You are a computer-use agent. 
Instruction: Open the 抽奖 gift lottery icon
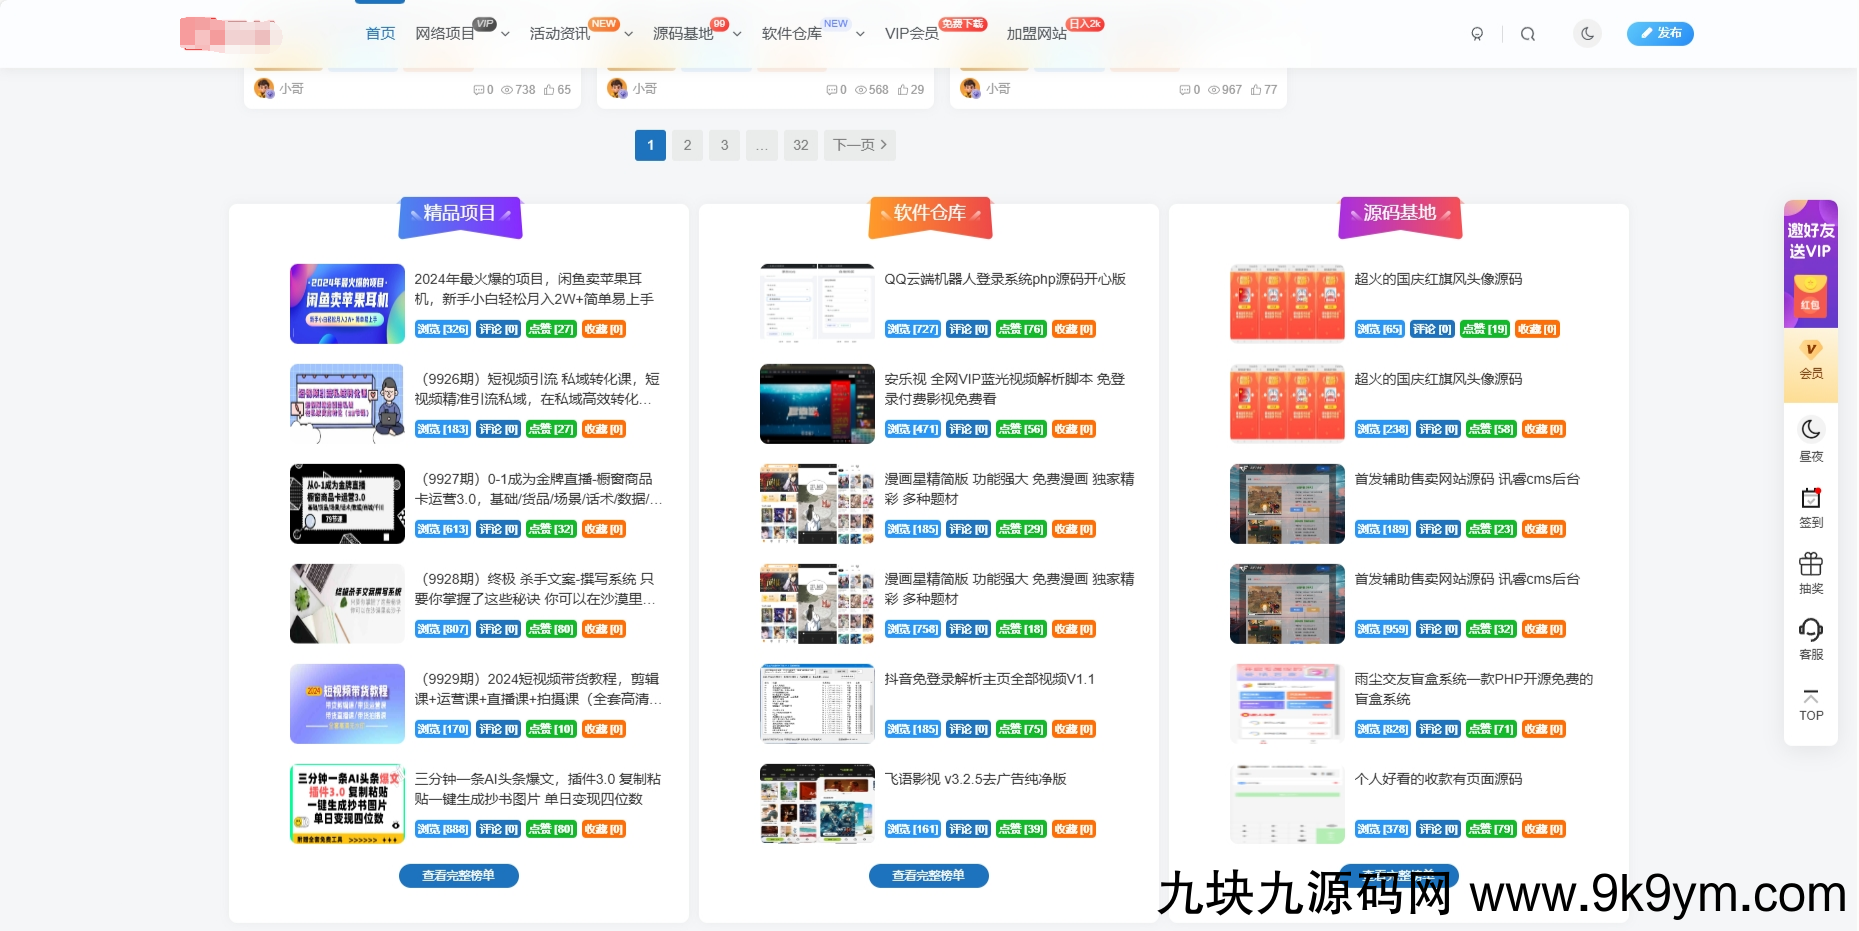coord(1810,573)
